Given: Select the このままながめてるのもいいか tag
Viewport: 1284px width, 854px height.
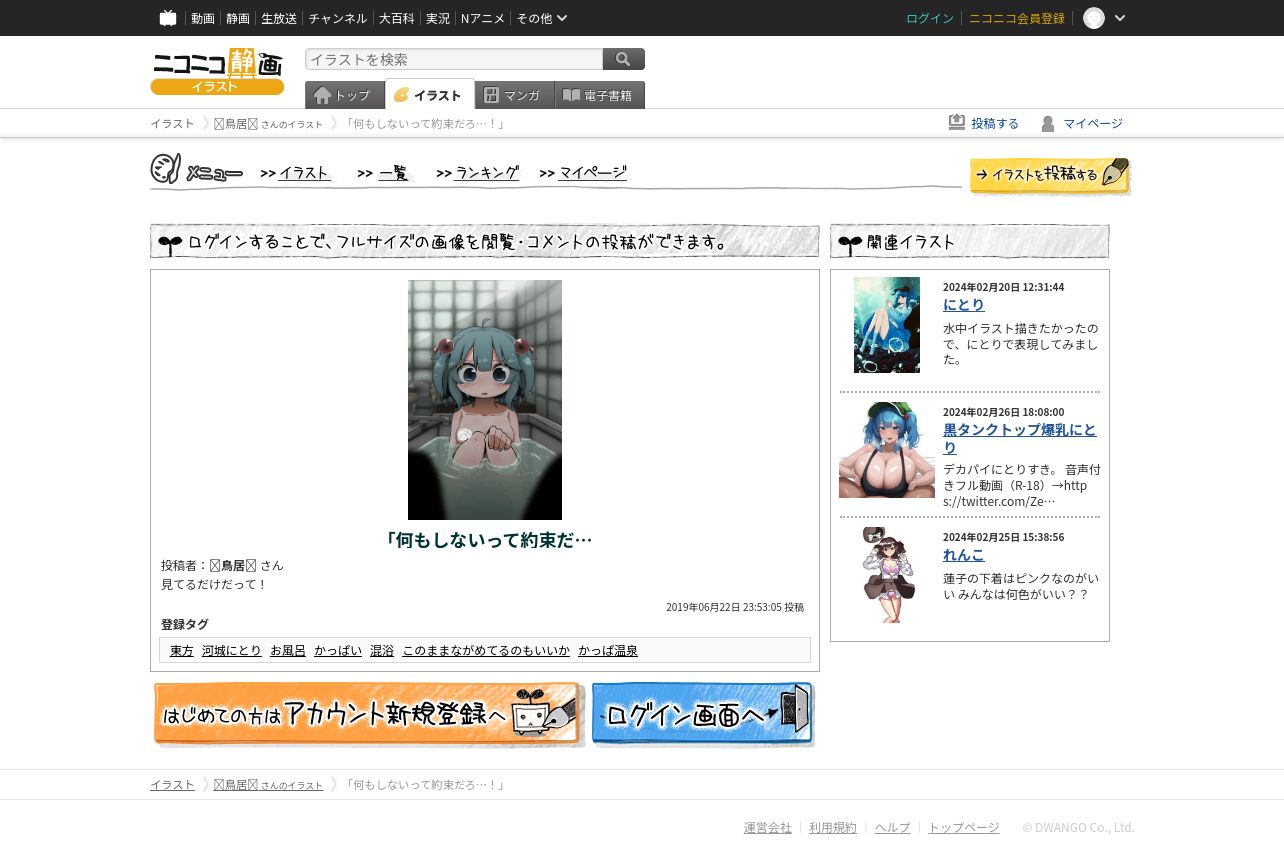Looking at the screenshot, I should [486, 651].
